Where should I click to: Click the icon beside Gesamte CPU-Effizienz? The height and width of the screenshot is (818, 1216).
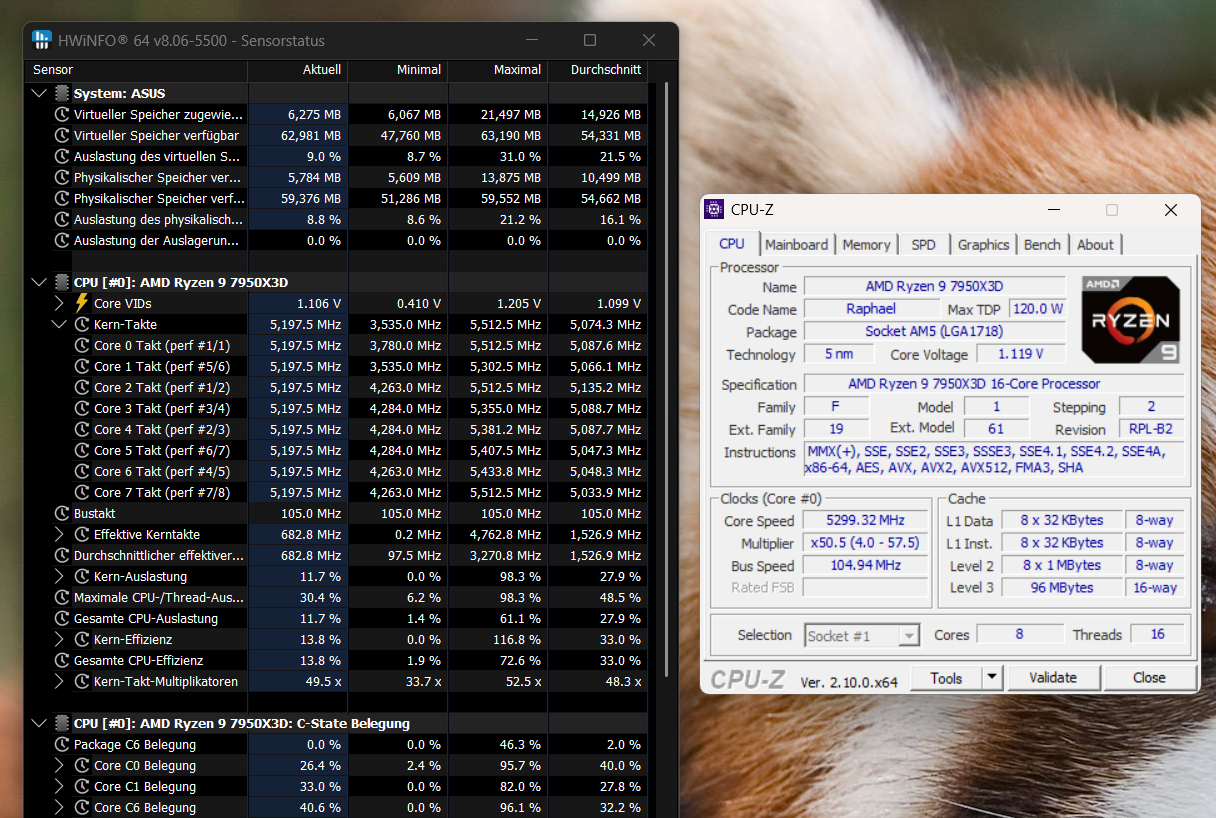[x=62, y=660]
